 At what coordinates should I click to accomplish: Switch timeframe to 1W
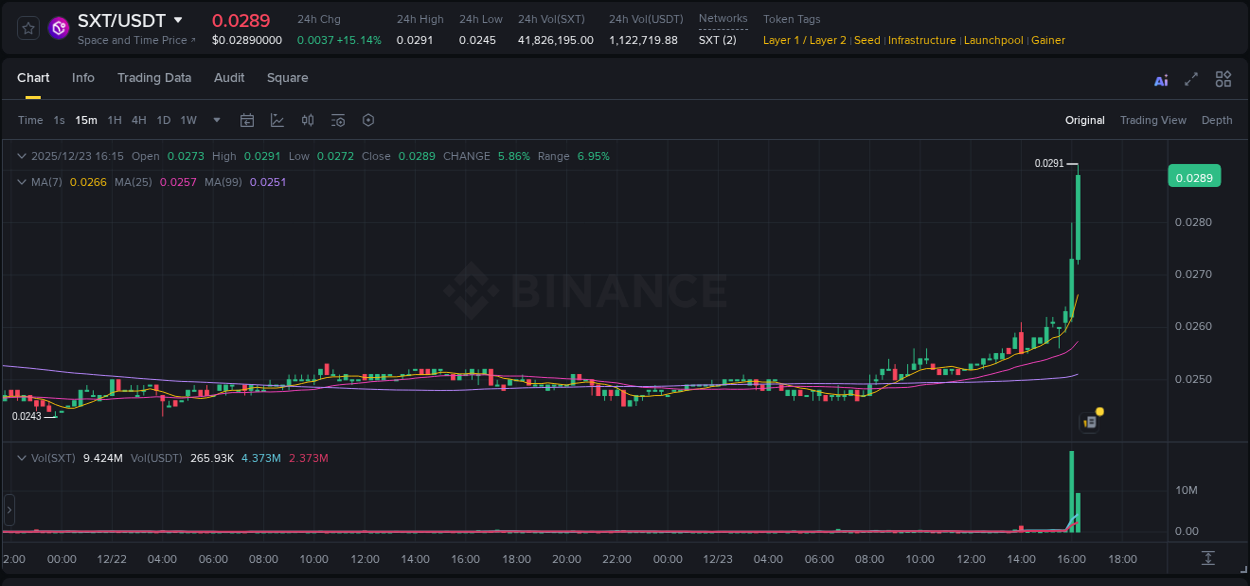click(x=188, y=120)
